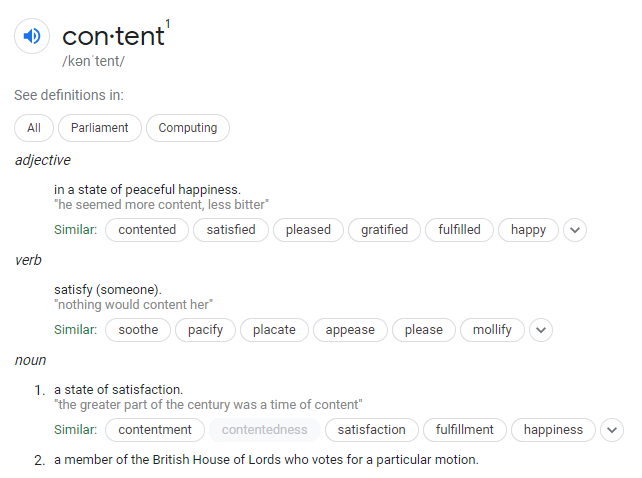
Task: Open the synonym appease
Action: point(350,330)
